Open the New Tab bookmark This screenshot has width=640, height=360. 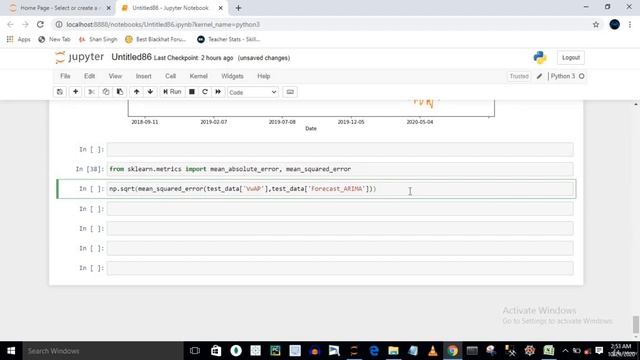[x=55, y=39]
